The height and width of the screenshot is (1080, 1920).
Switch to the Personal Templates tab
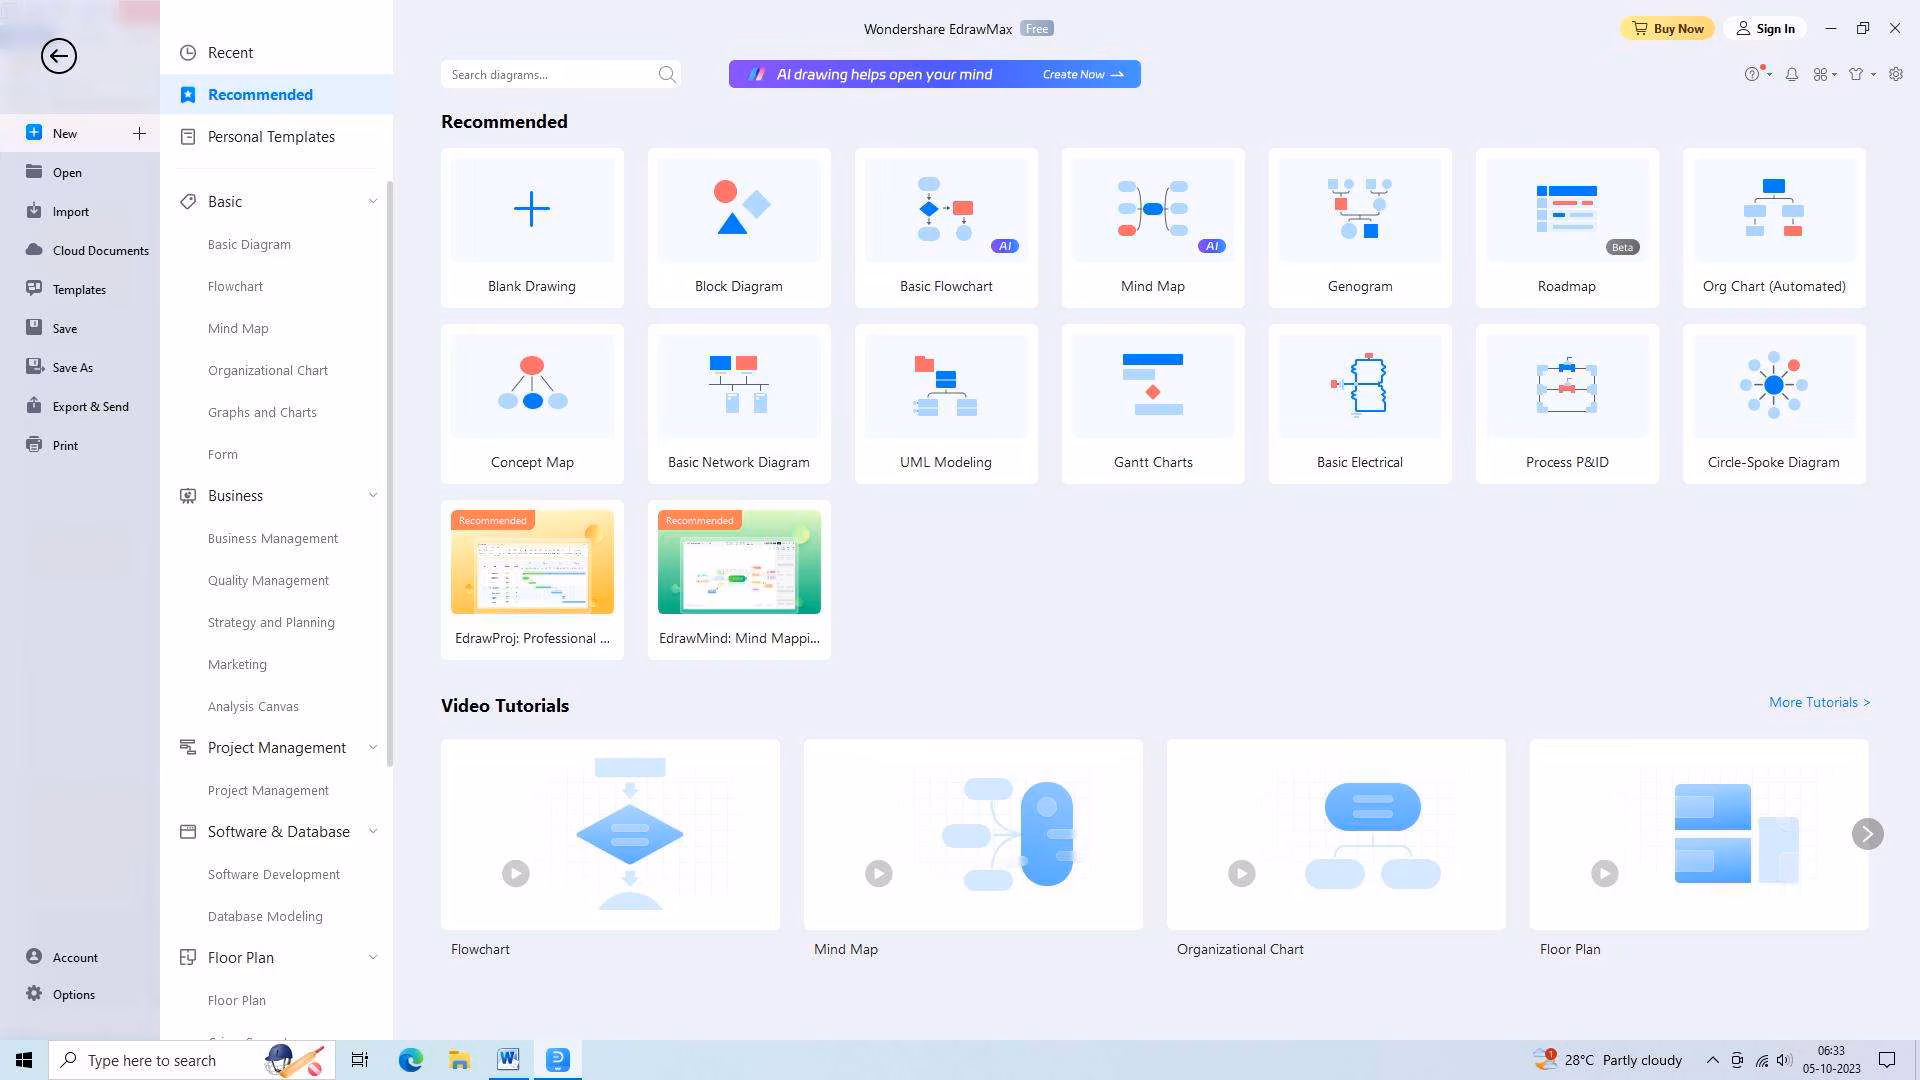pos(270,137)
